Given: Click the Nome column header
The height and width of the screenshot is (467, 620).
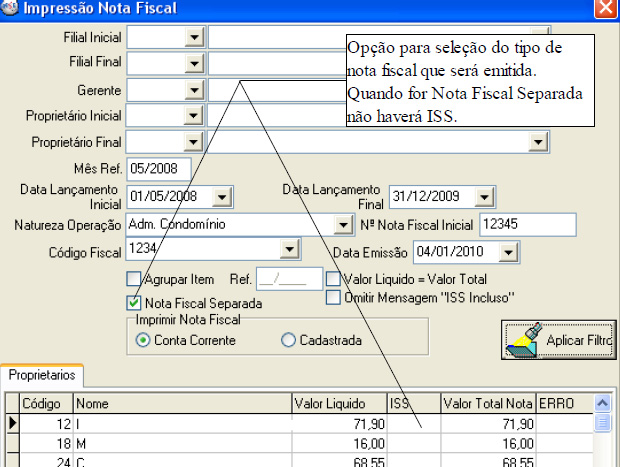Looking at the screenshot, I should (x=182, y=403).
